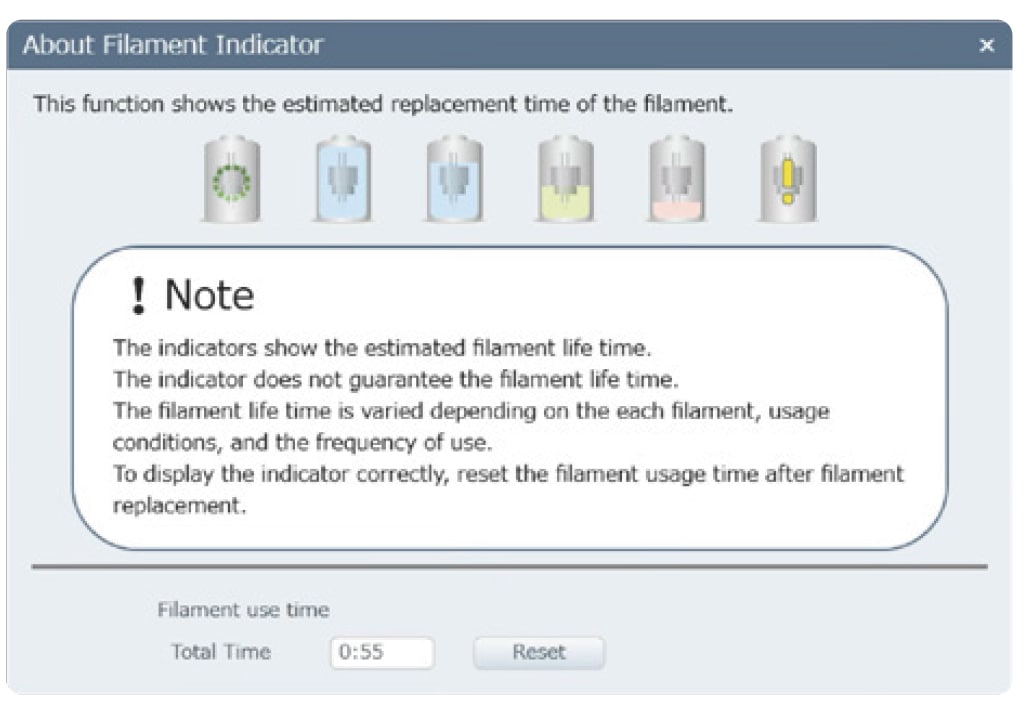
Task: Click the sentence about resetting after filament replacement
Action: point(508,489)
